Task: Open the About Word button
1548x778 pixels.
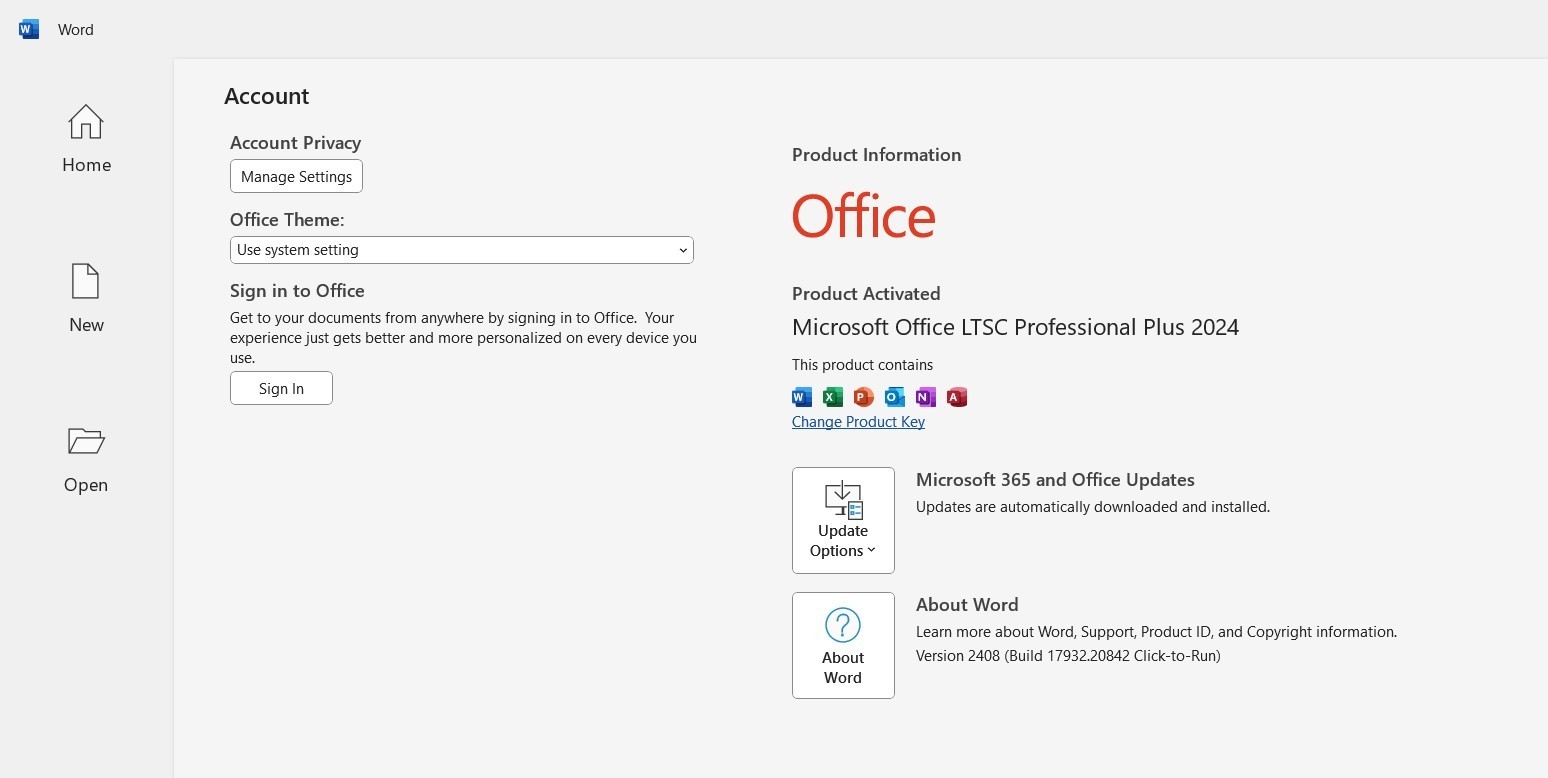Action: (x=843, y=645)
